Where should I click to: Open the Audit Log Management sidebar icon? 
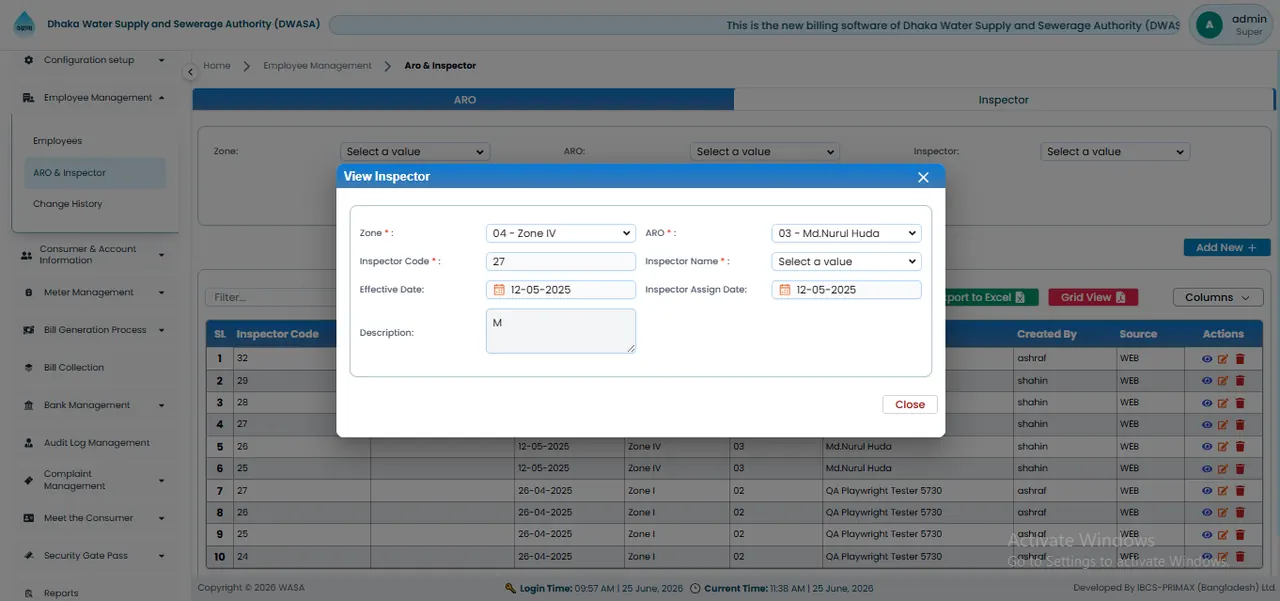point(29,443)
